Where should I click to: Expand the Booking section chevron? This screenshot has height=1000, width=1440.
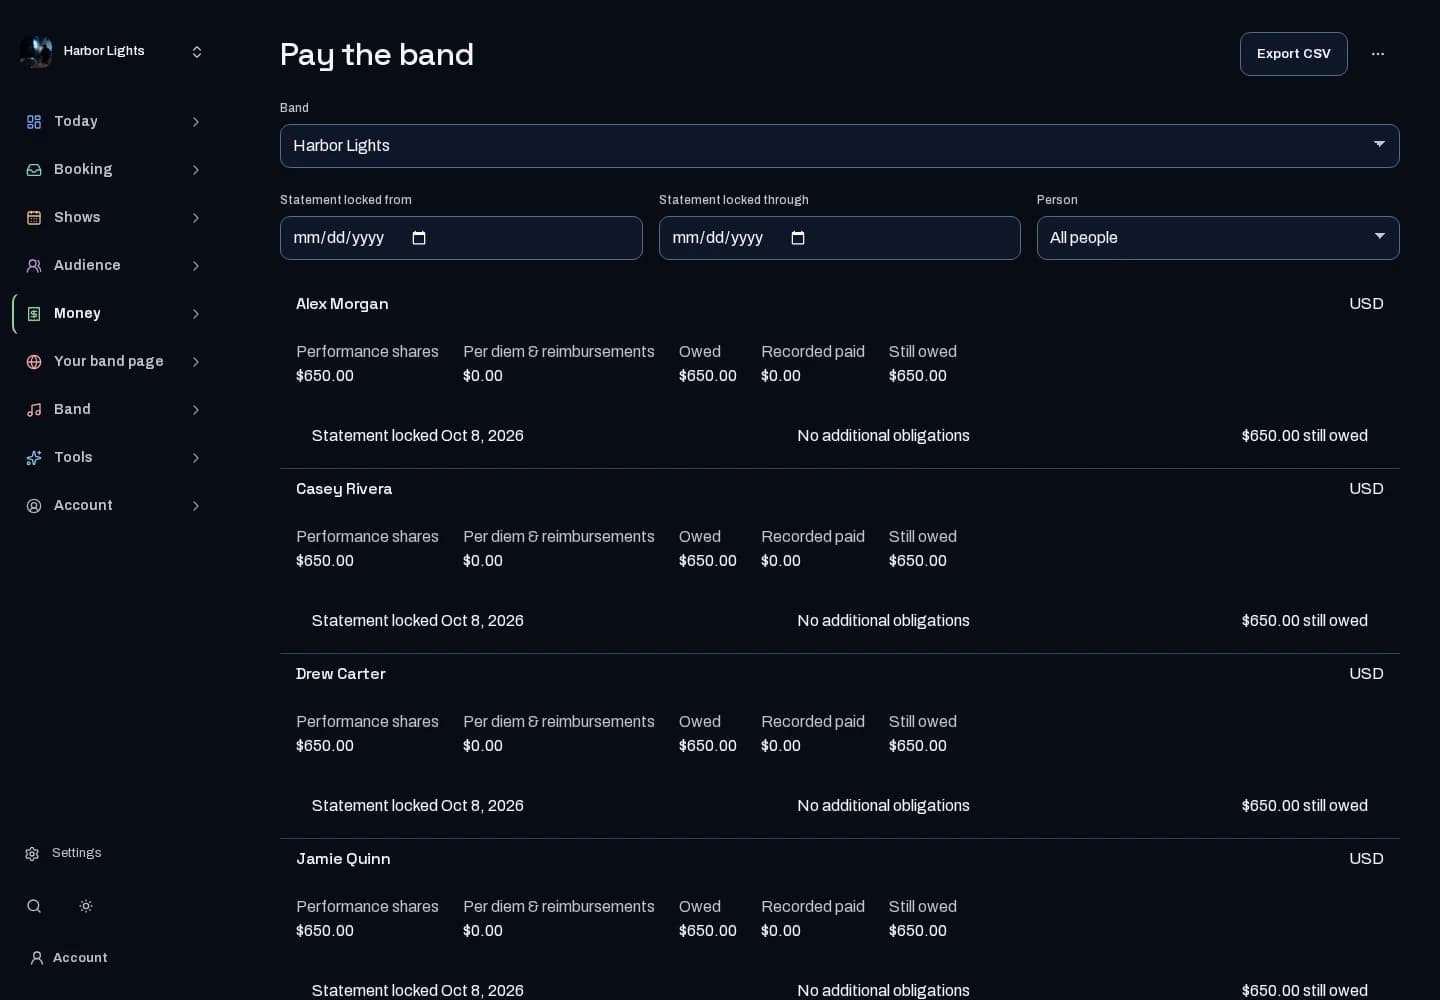196,170
